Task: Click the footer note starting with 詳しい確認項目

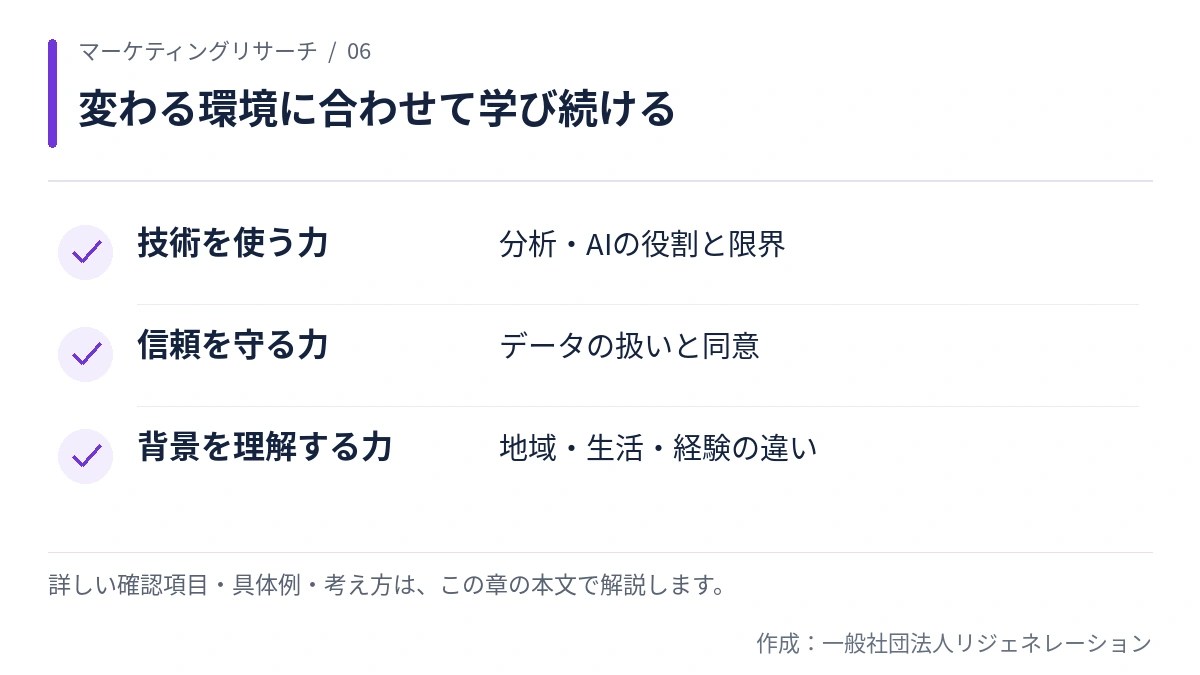Action: coord(387,585)
